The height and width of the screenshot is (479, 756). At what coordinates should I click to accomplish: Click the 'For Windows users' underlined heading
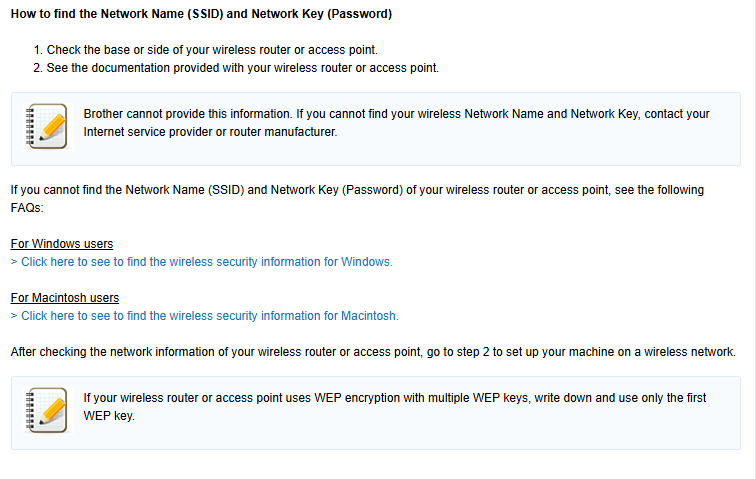tap(62, 244)
